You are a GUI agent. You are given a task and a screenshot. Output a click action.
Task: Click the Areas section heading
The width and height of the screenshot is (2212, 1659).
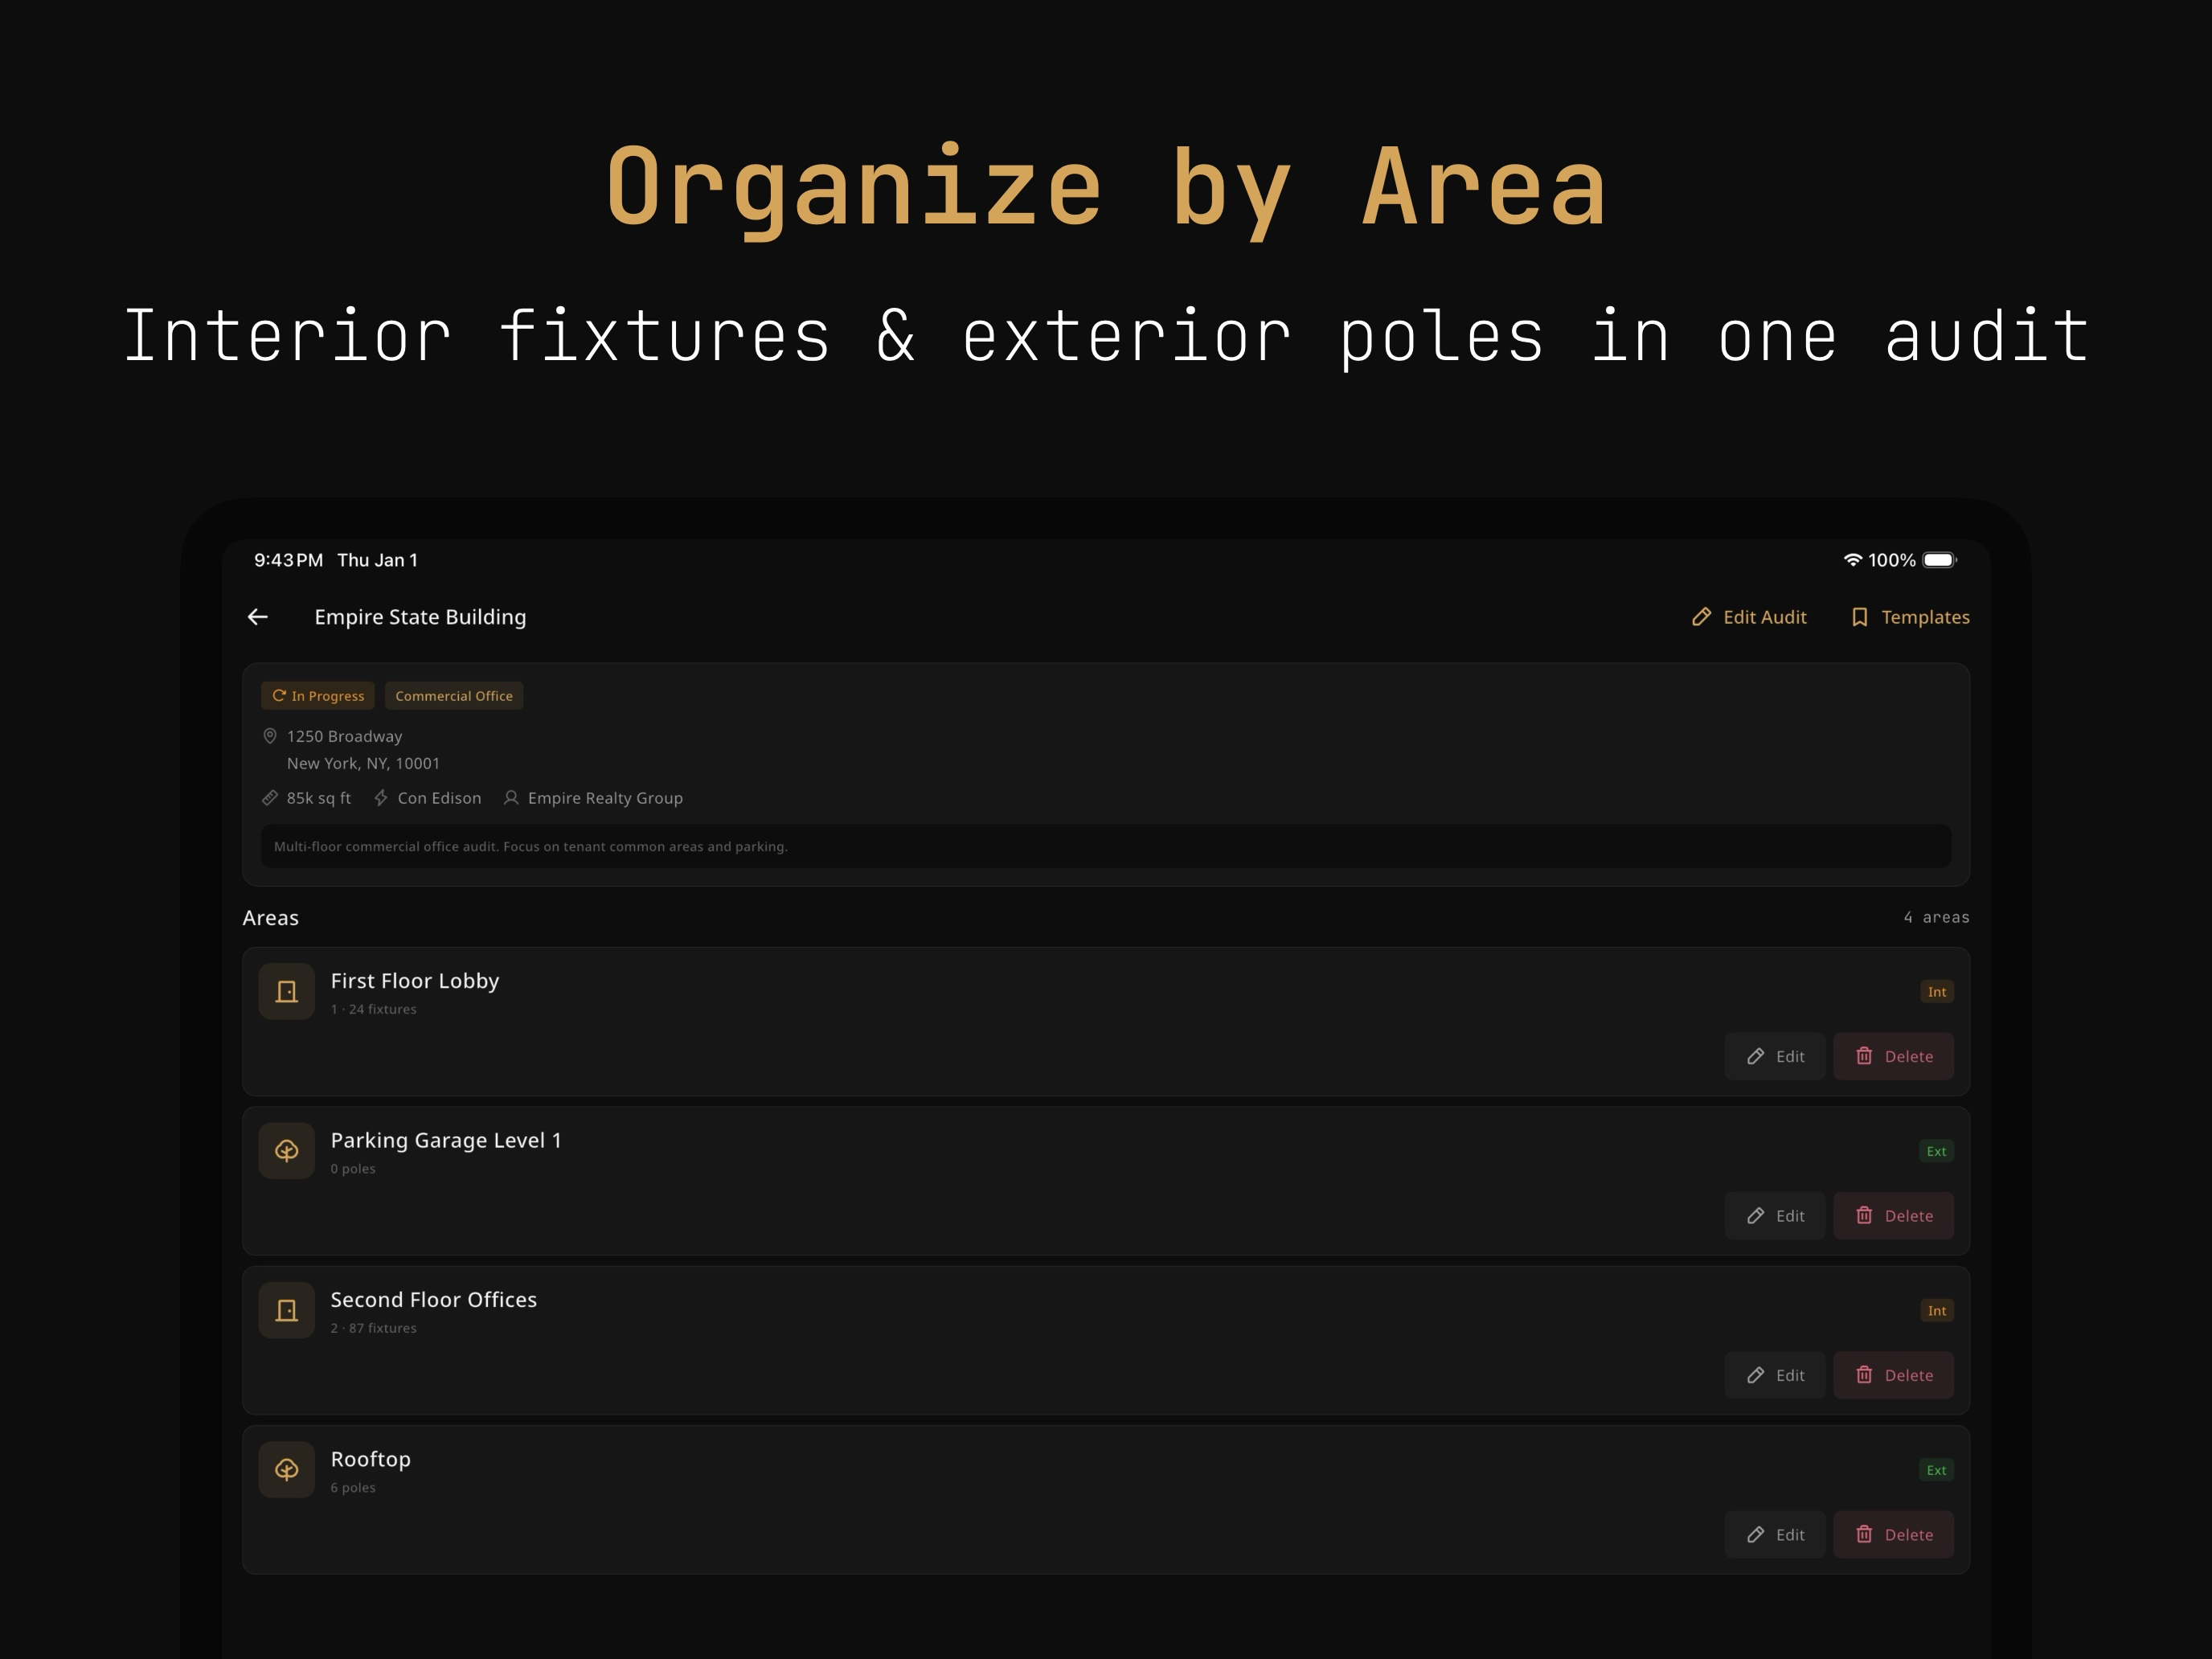[x=271, y=918]
